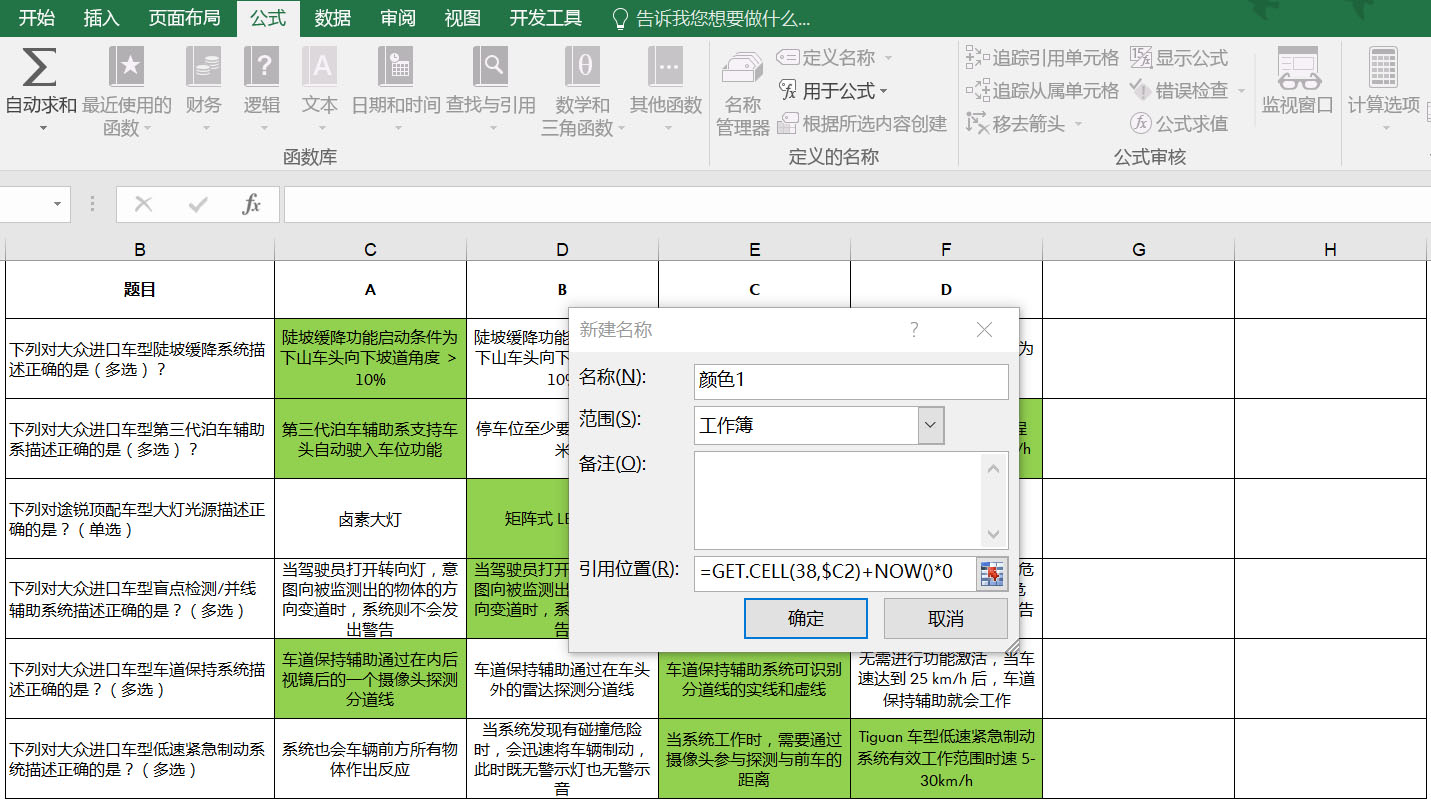Viewport: 1431px width, 805px height.
Task: Click the Cancel (取消) button
Action: [x=946, y=619]
